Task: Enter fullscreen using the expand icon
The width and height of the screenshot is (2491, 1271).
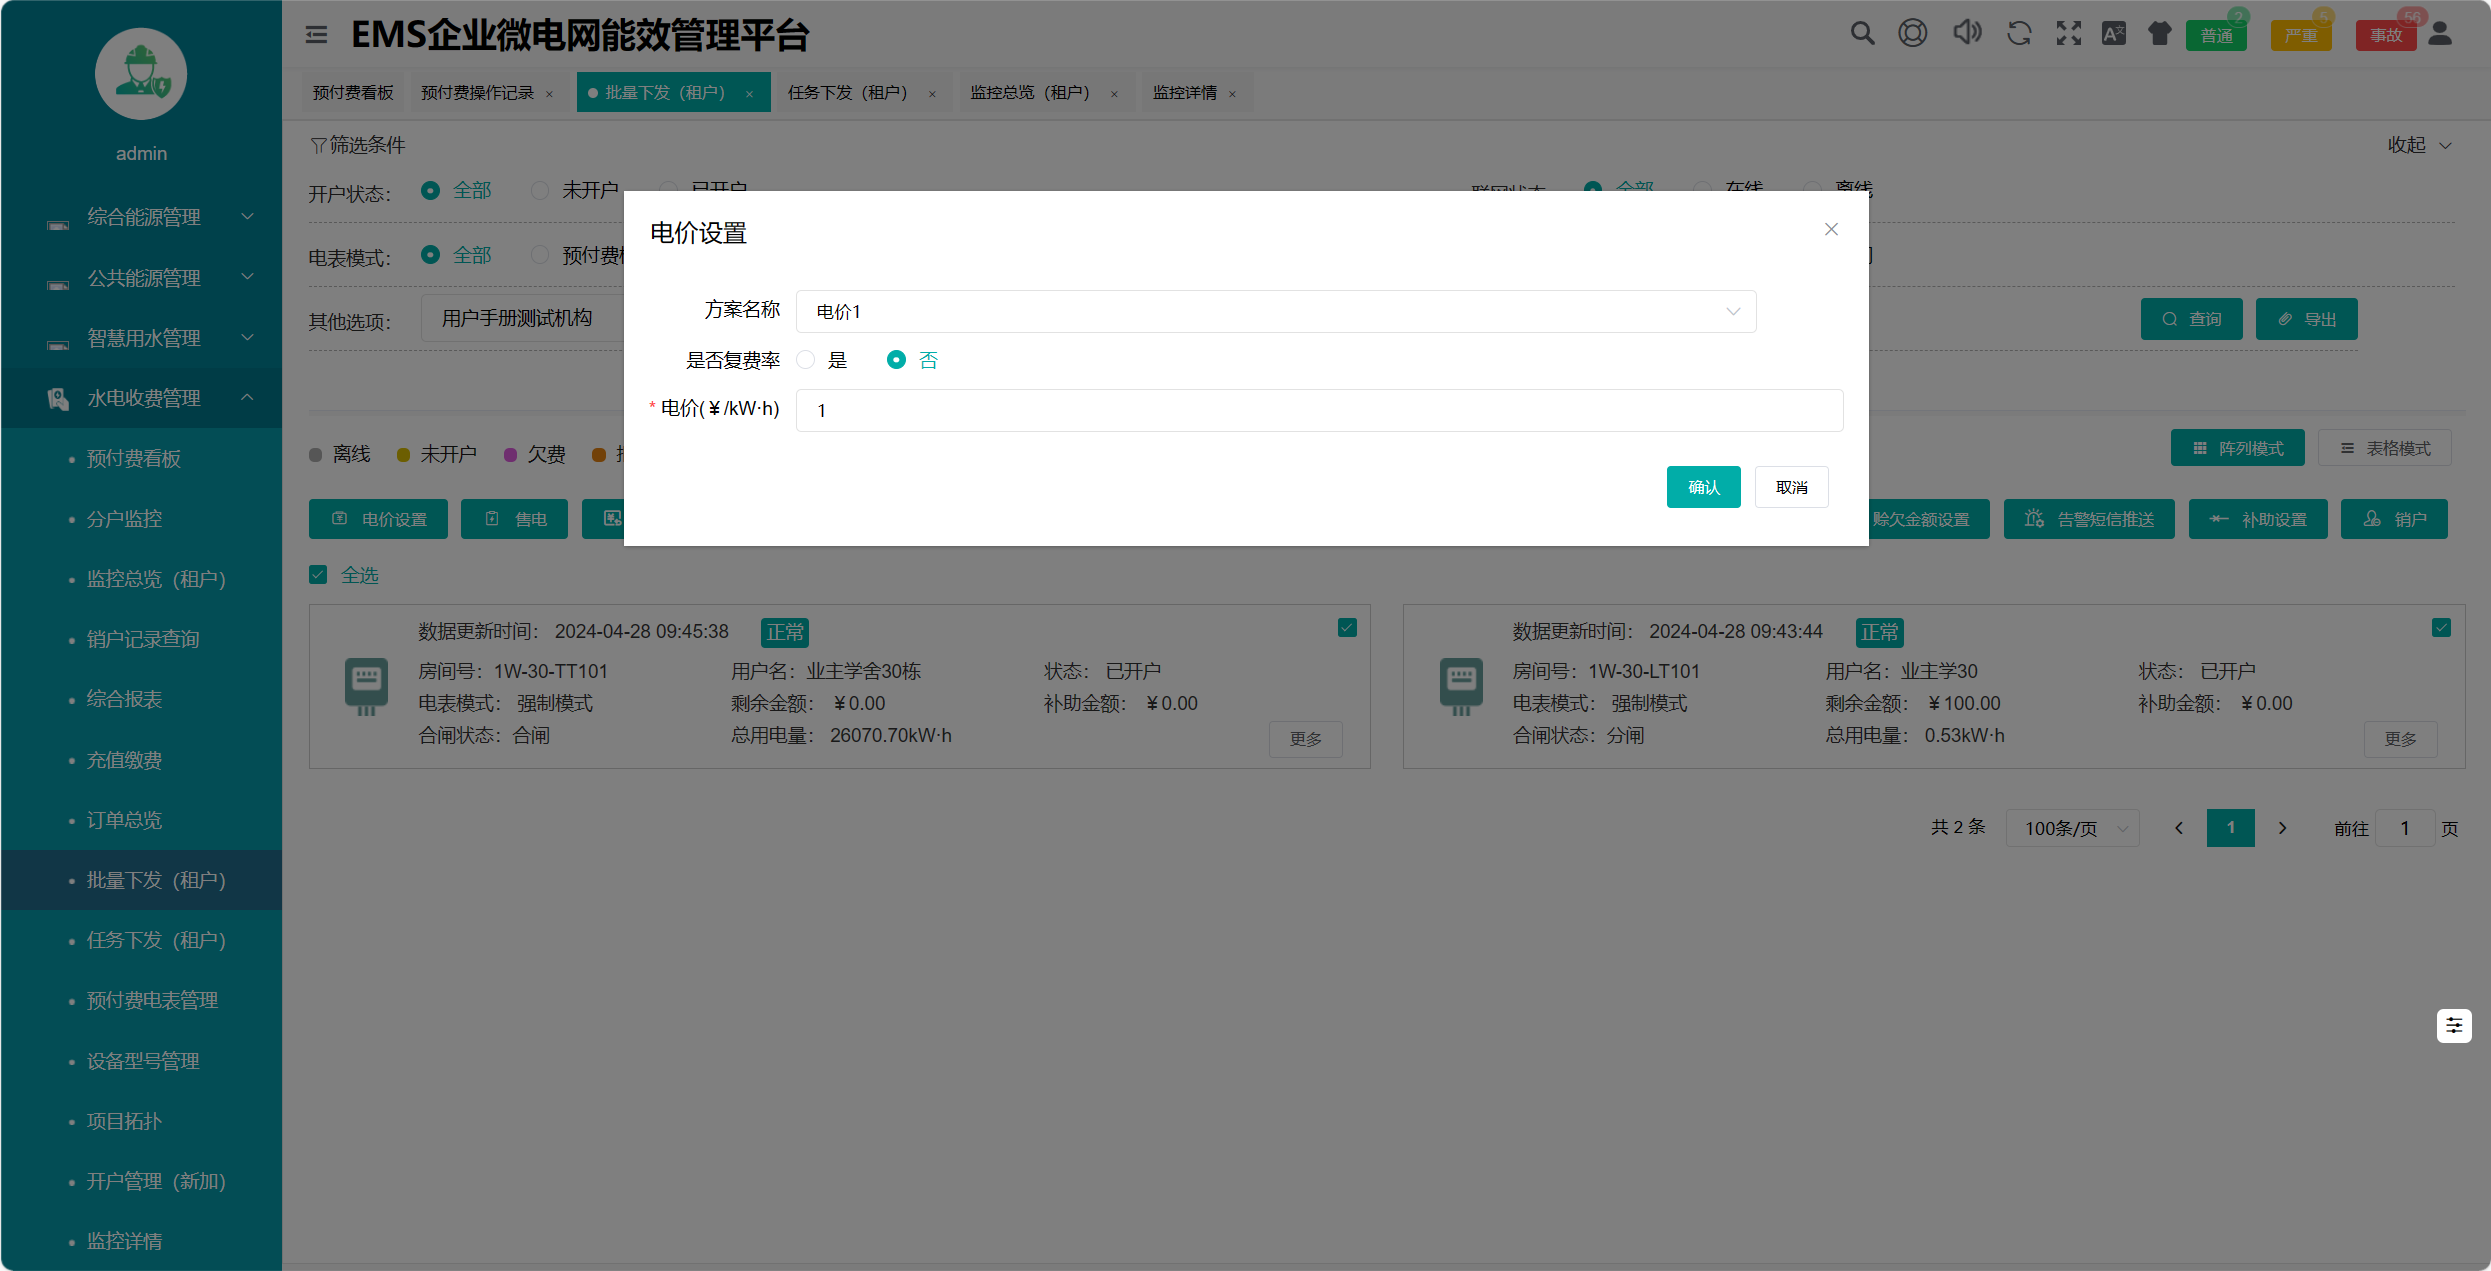Action: [2068, 33]
